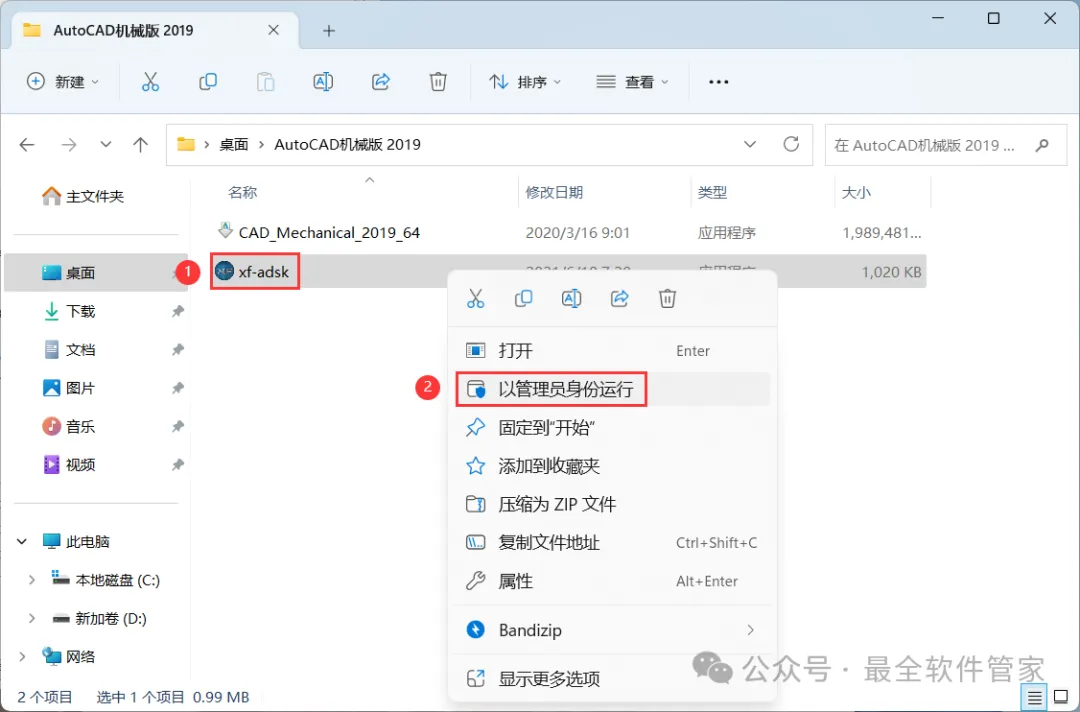
Task: Unpin 下载 using its pin icon
Action: (x=178, y=311)
